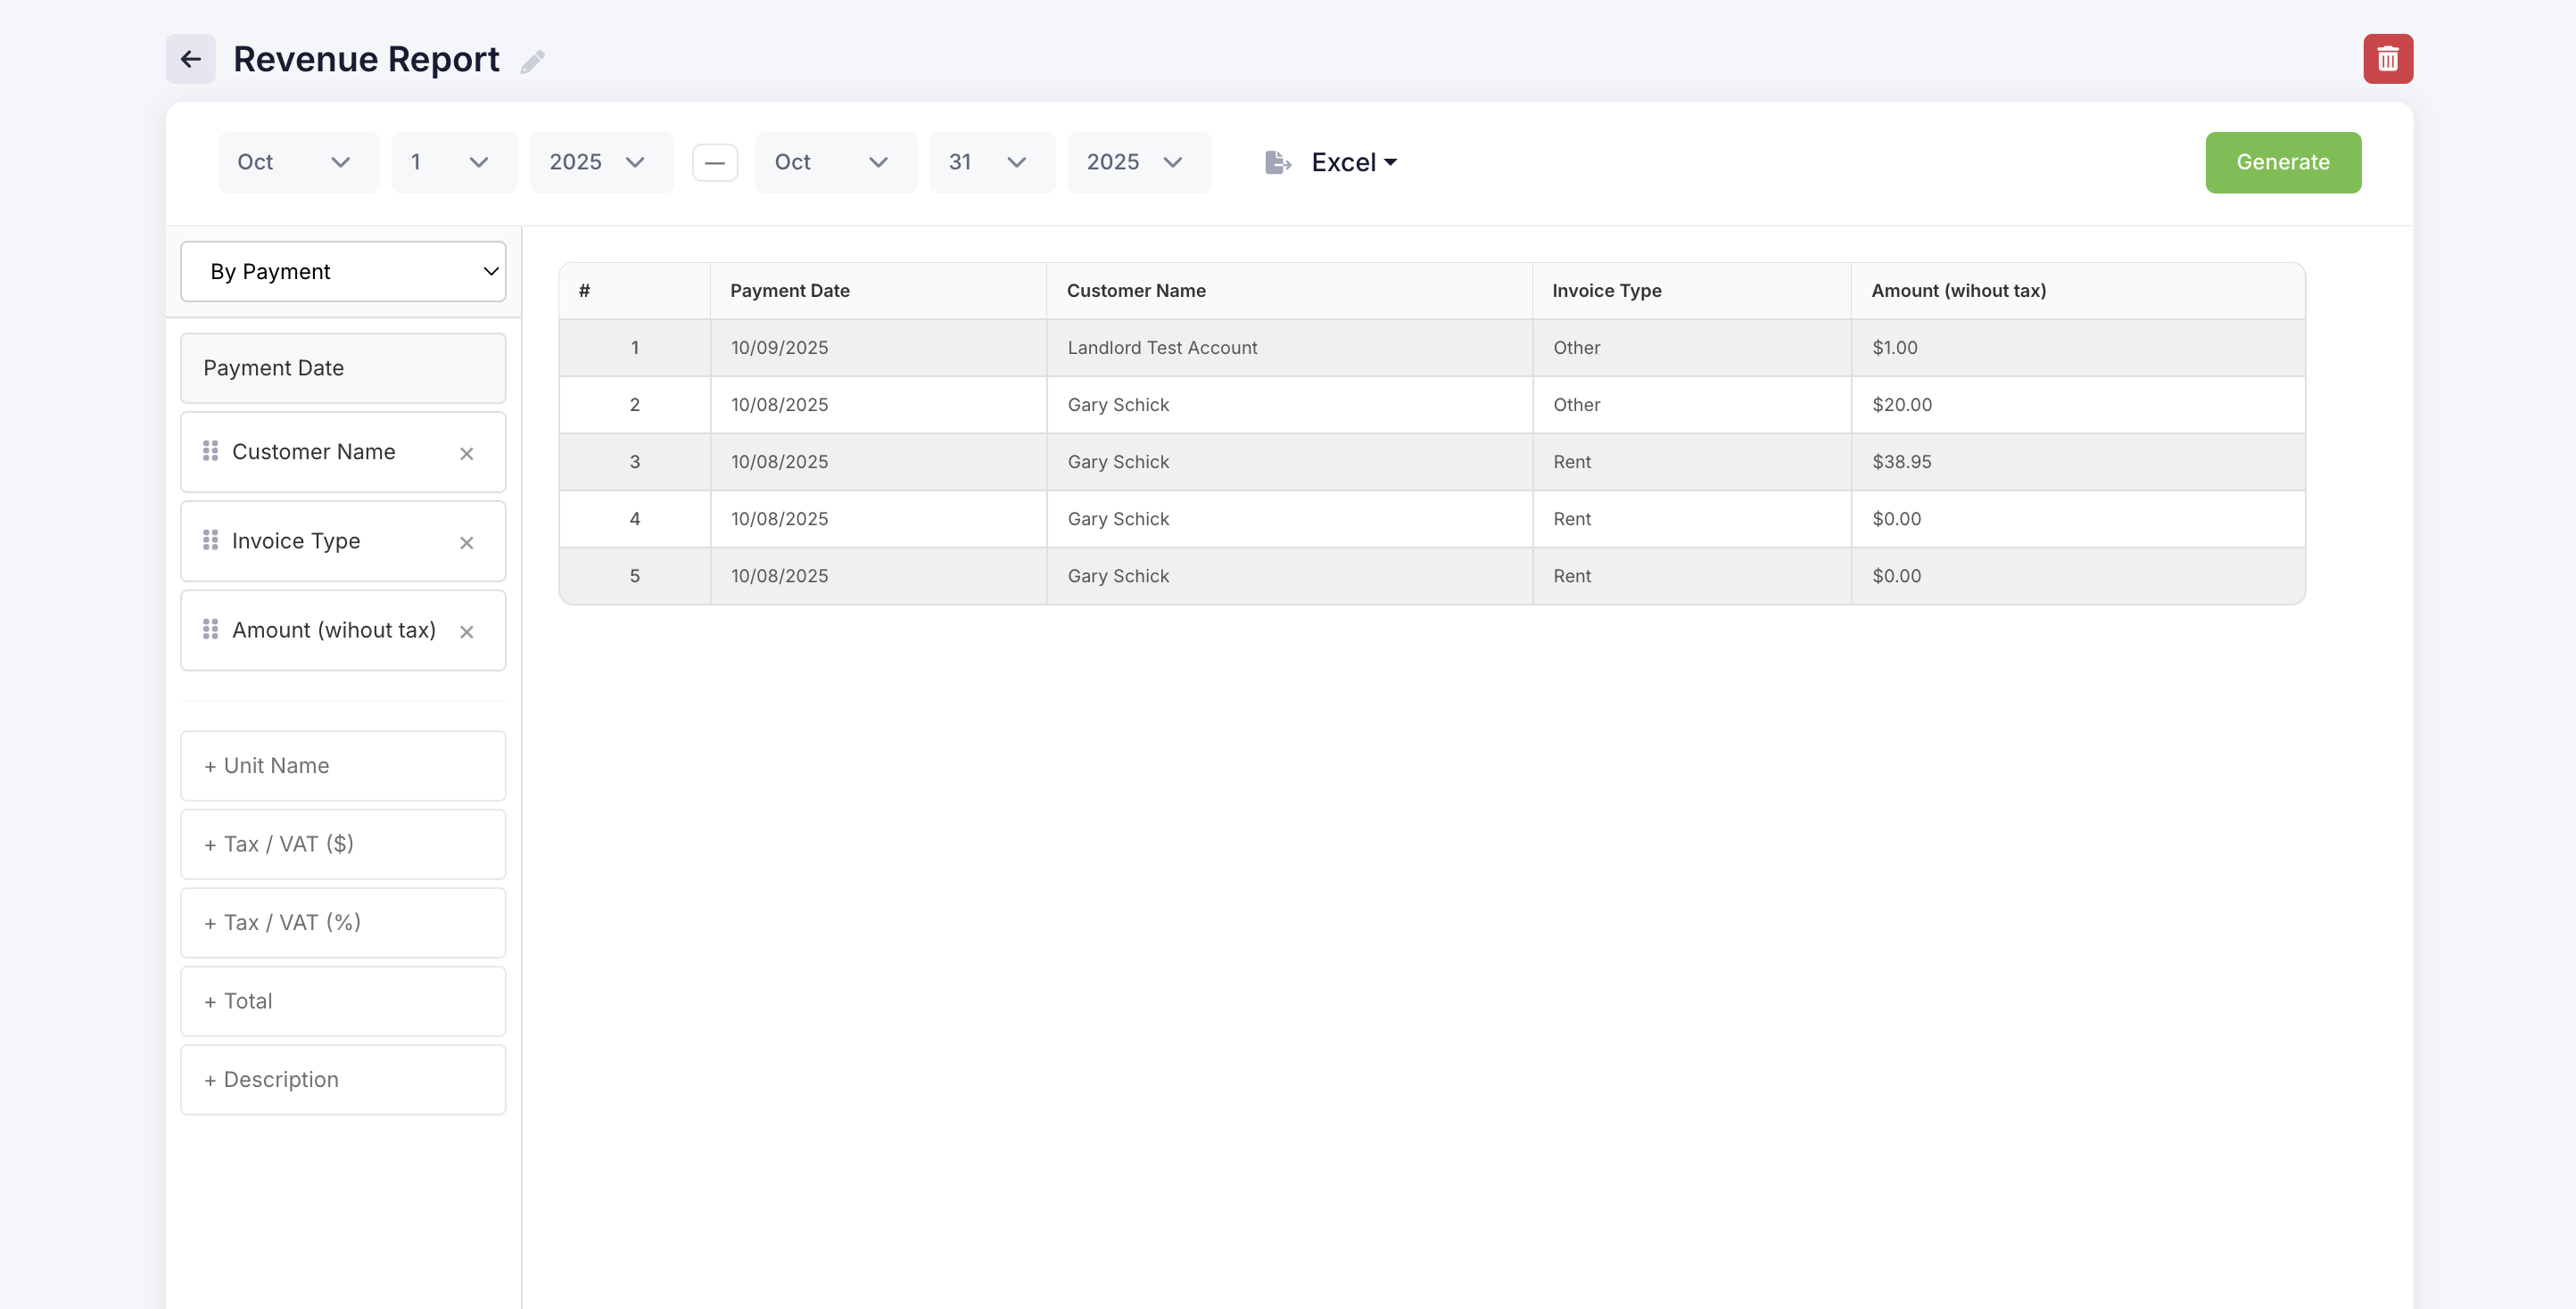Add the Tax / VAT ($) column
2576x1309 pixels.
[x=343, y=844]
